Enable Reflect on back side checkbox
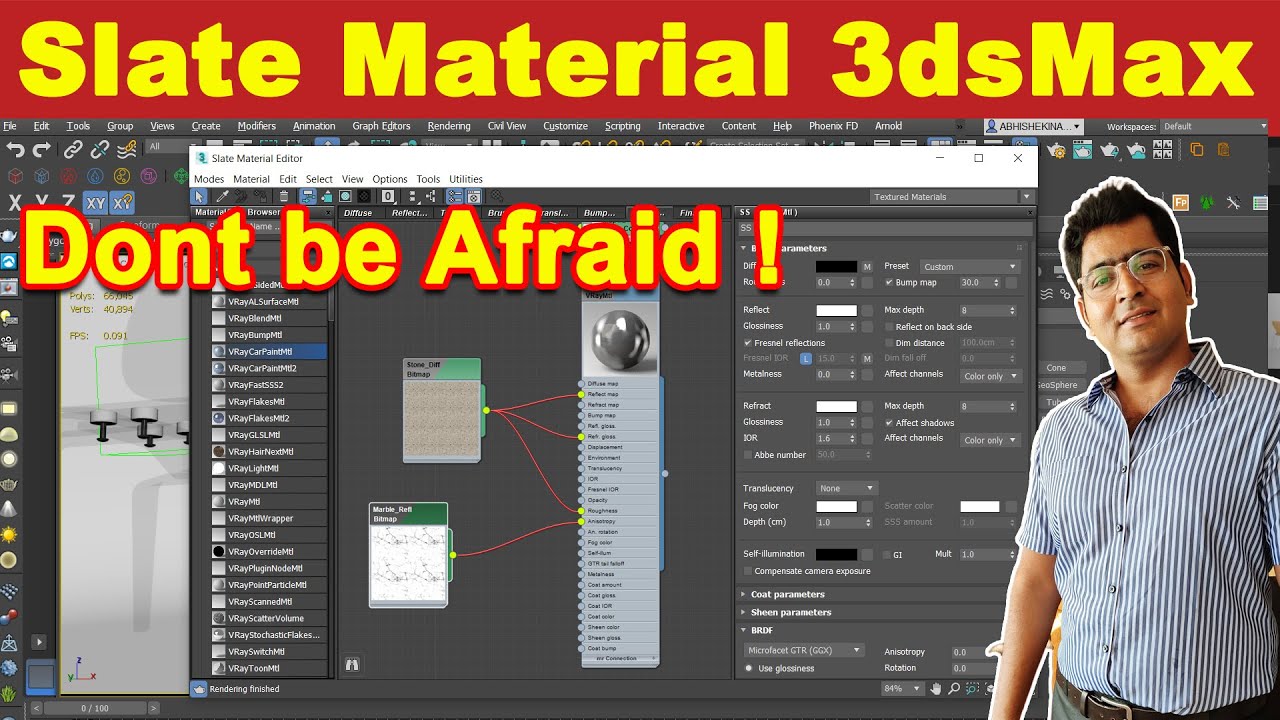 click(889, 327)
